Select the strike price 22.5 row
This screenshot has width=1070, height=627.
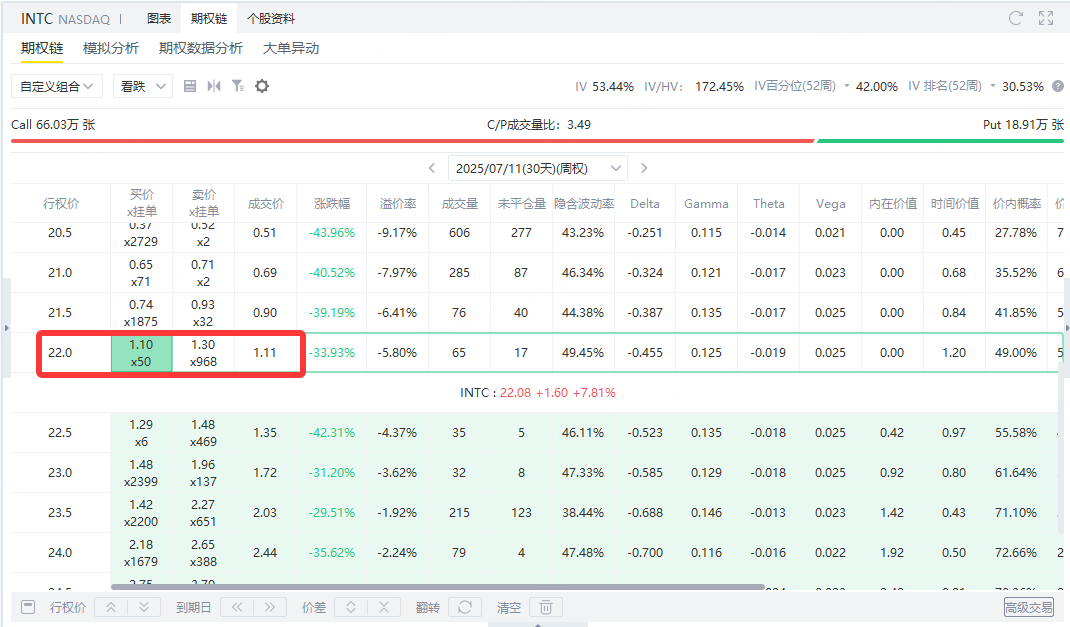(537, 433)
